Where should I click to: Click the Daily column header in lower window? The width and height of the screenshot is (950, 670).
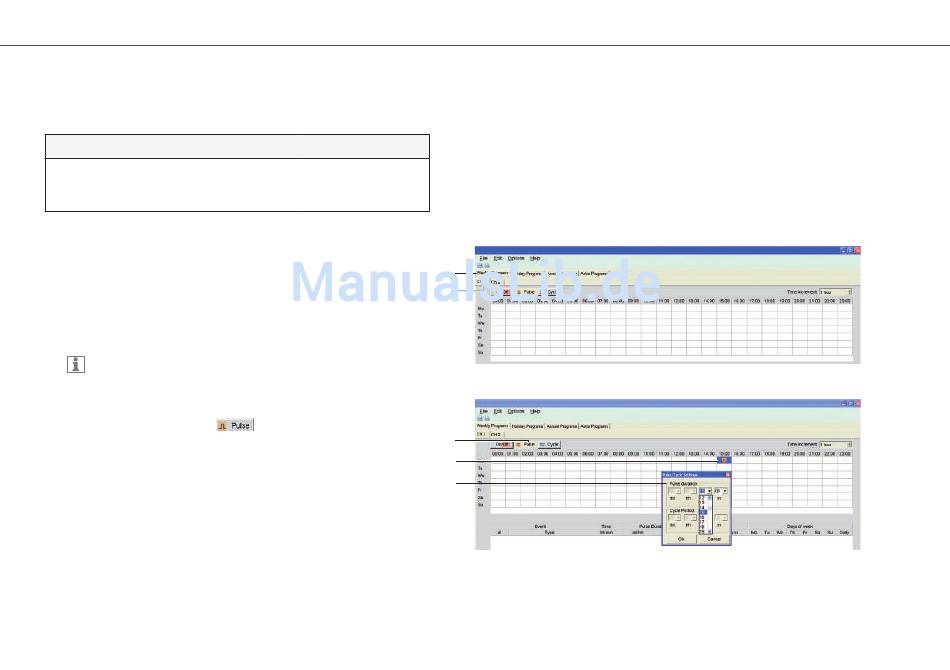click(844, 532)
